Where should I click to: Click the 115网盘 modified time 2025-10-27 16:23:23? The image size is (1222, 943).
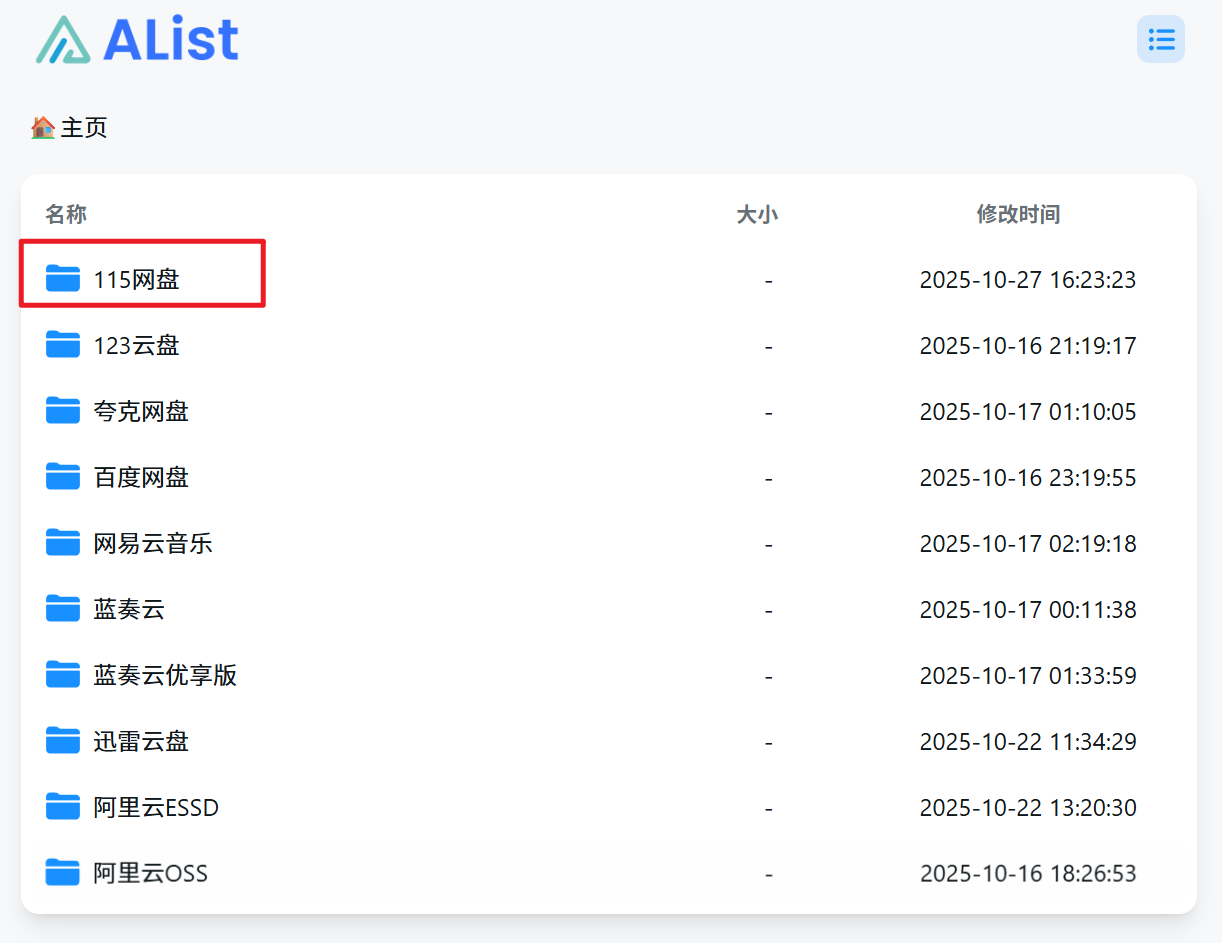pyautogui.click(x=1028, y=279)
